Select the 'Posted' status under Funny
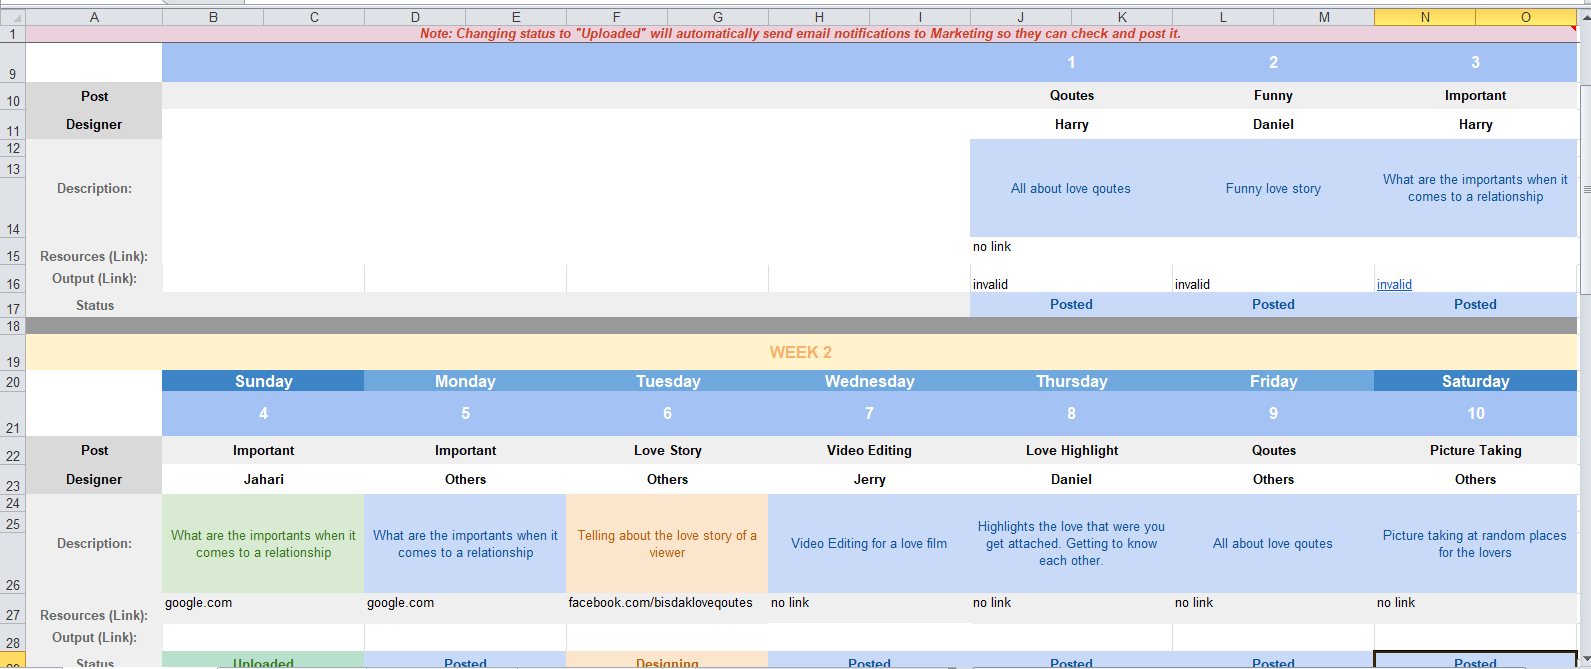 pyautogui.click(x=1273, y=305)
